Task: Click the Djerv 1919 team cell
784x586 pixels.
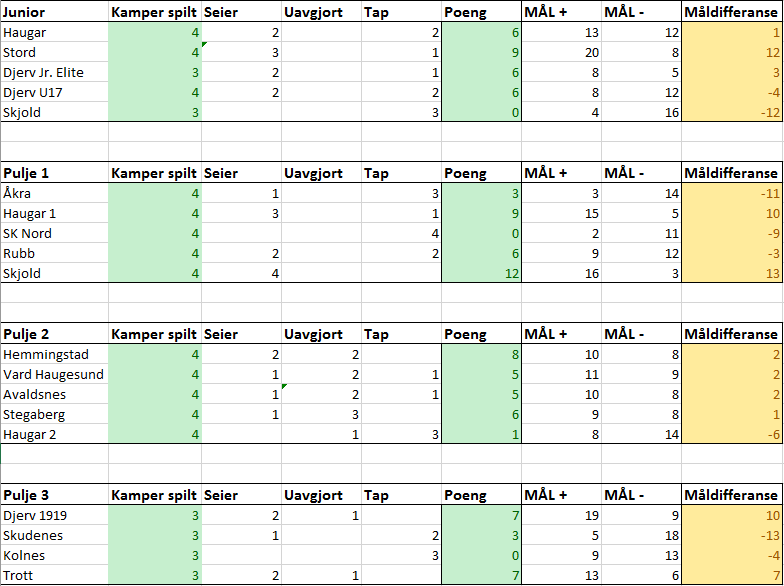Action: tap(54, 515)
